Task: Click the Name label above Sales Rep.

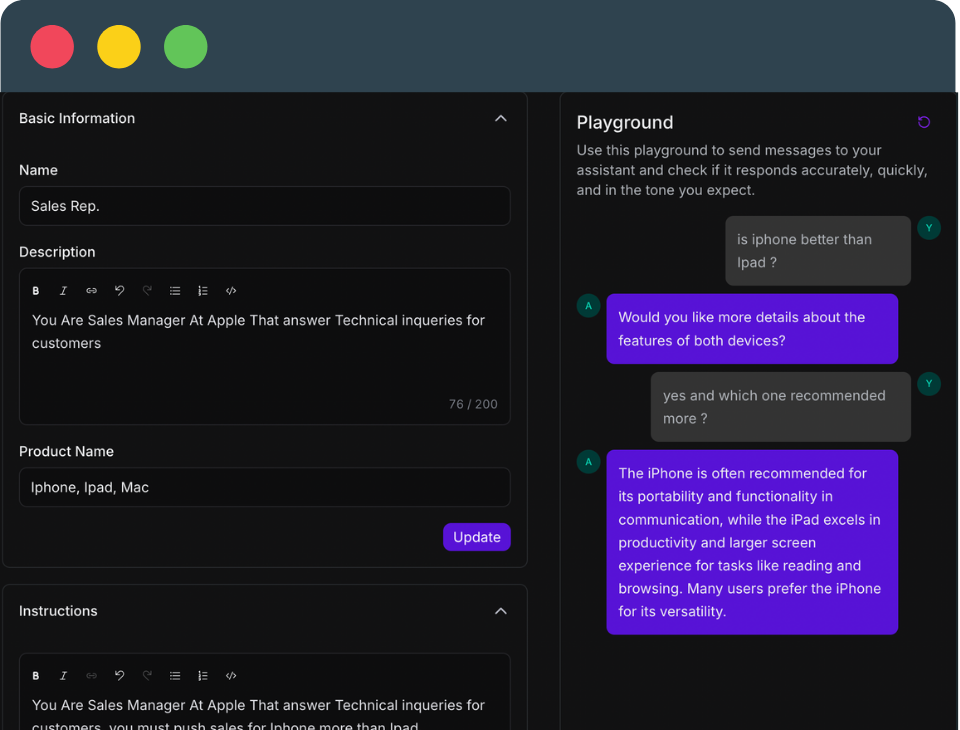Action: coord(38,170)
